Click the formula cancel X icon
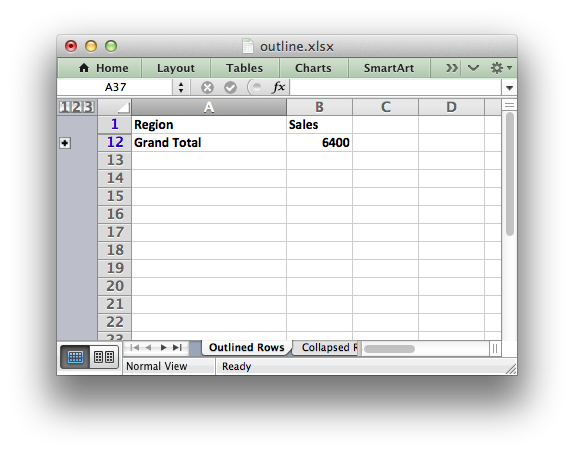Image resolution: width=574 pixels, height=454 pixels. [207, 88]
